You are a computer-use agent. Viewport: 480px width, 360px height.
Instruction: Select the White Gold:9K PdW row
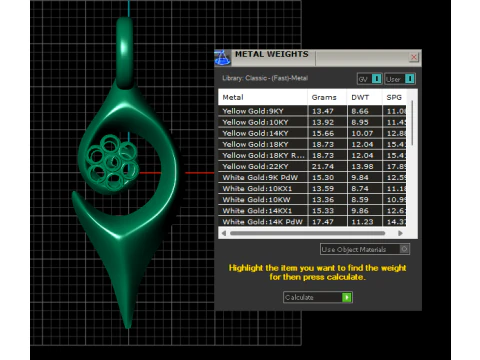coord(312,177)
